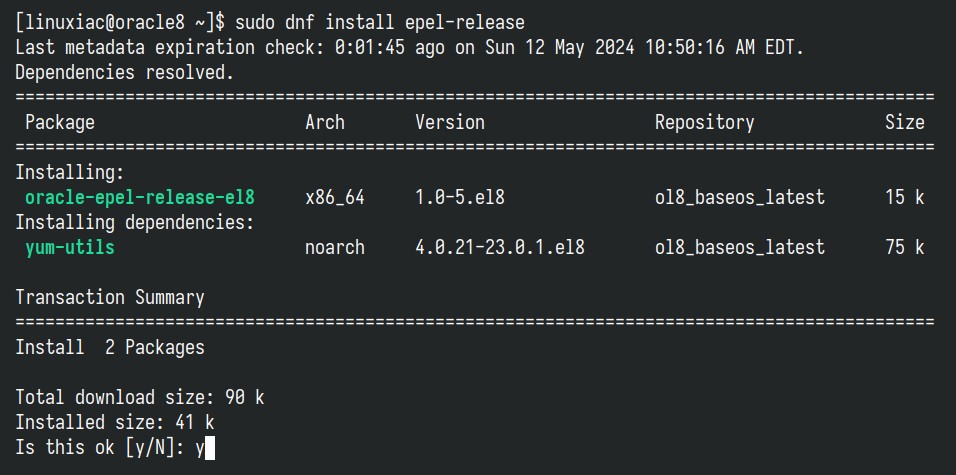Click the [linuxiac@oracle8 ~]$ prompt
Image resolution: width=956 pixels, height=475 pixels.
[x=120, y=23]
